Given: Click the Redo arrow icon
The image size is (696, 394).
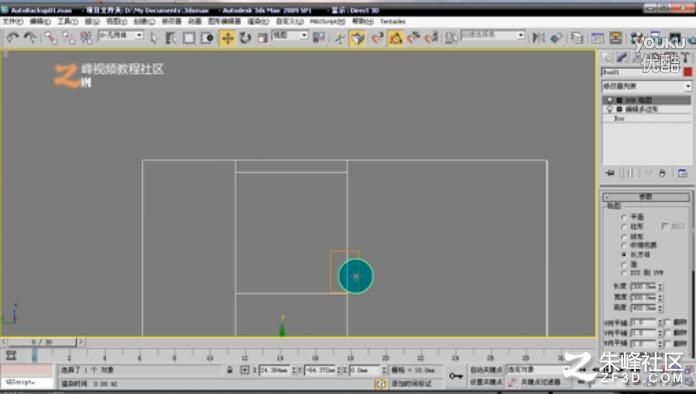Looking at the screenshot, I should [x=30, y=38].
